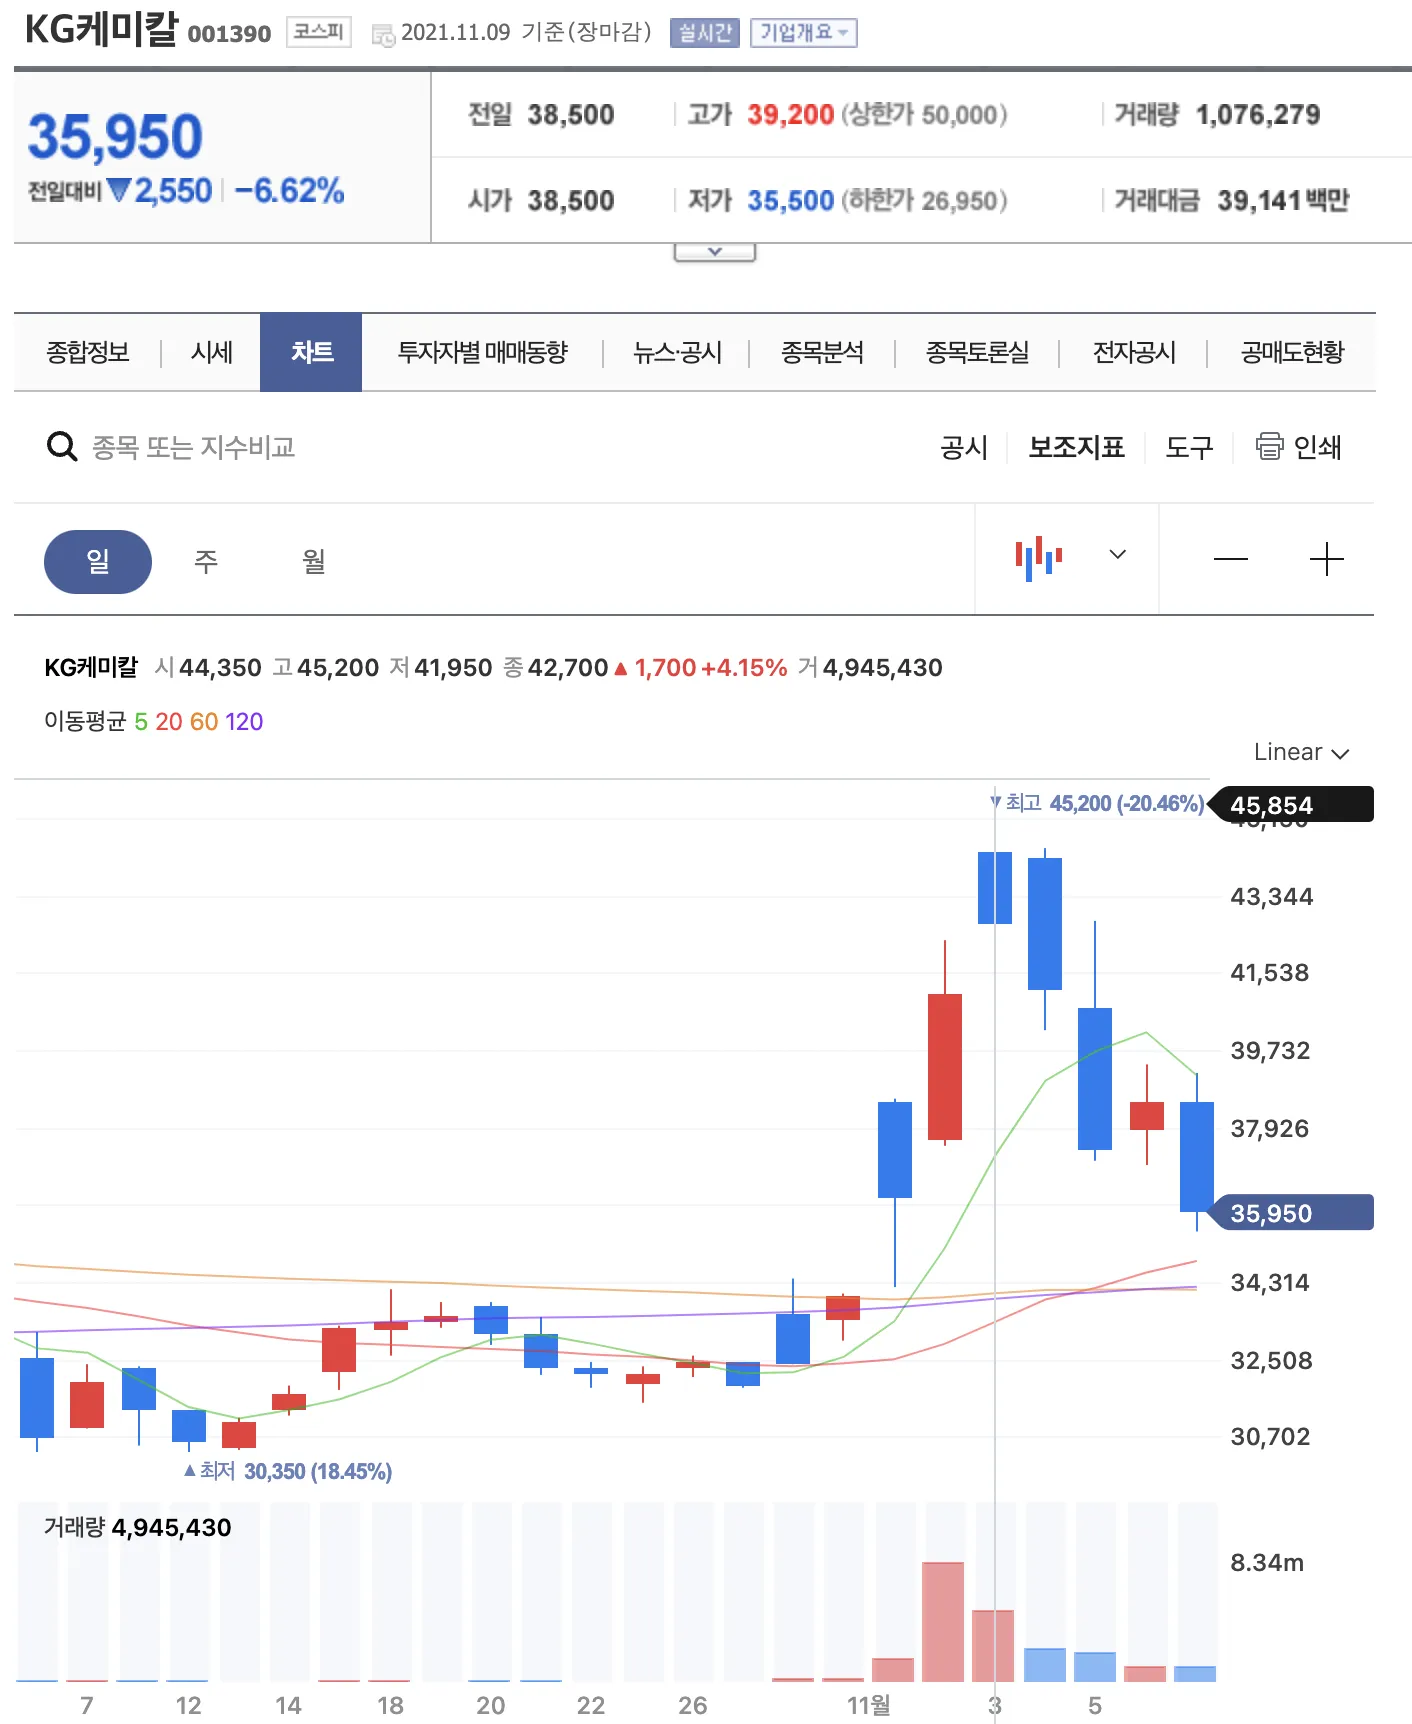1412x1724 pixels.
Task: Click the 공시 chart option
Action: click(x=964, y=446)
